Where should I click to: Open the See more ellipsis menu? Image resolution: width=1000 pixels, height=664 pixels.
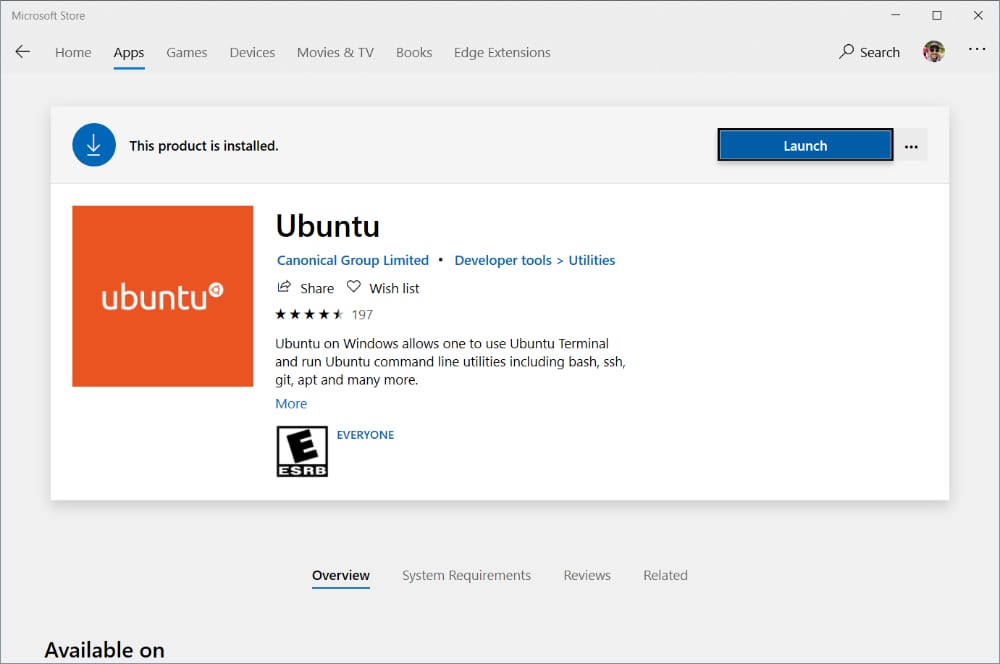coord(976,51)
